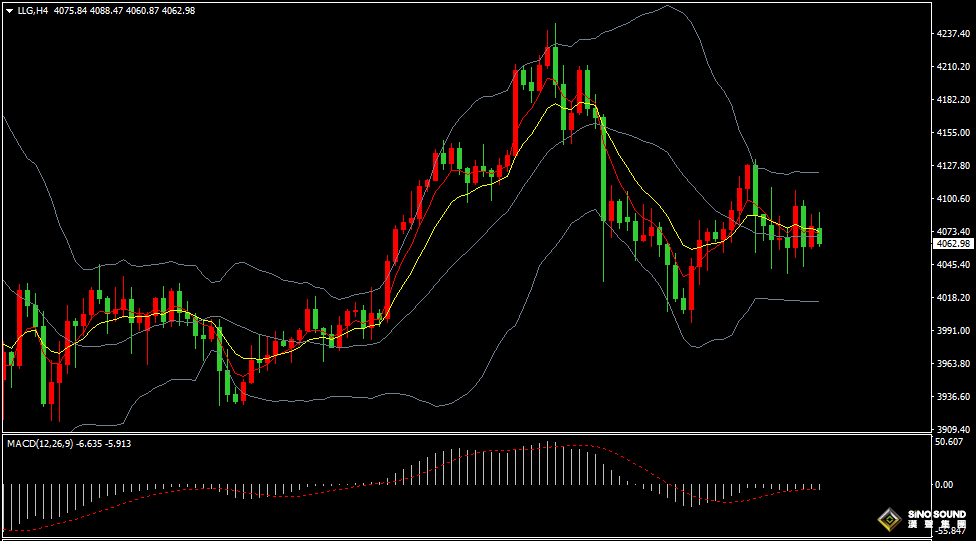
Task: Click the tall red candle rising to 4210
Action: (x=515, y=108)
